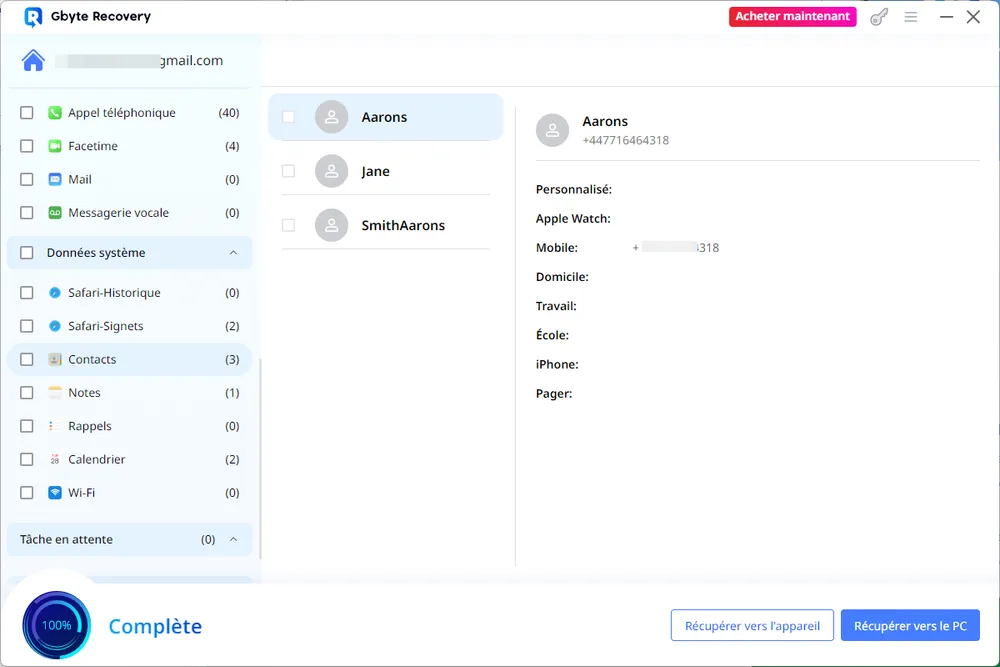Open the Safari-Signets category
Viewport: 1000px width, 667px height.
105,326
